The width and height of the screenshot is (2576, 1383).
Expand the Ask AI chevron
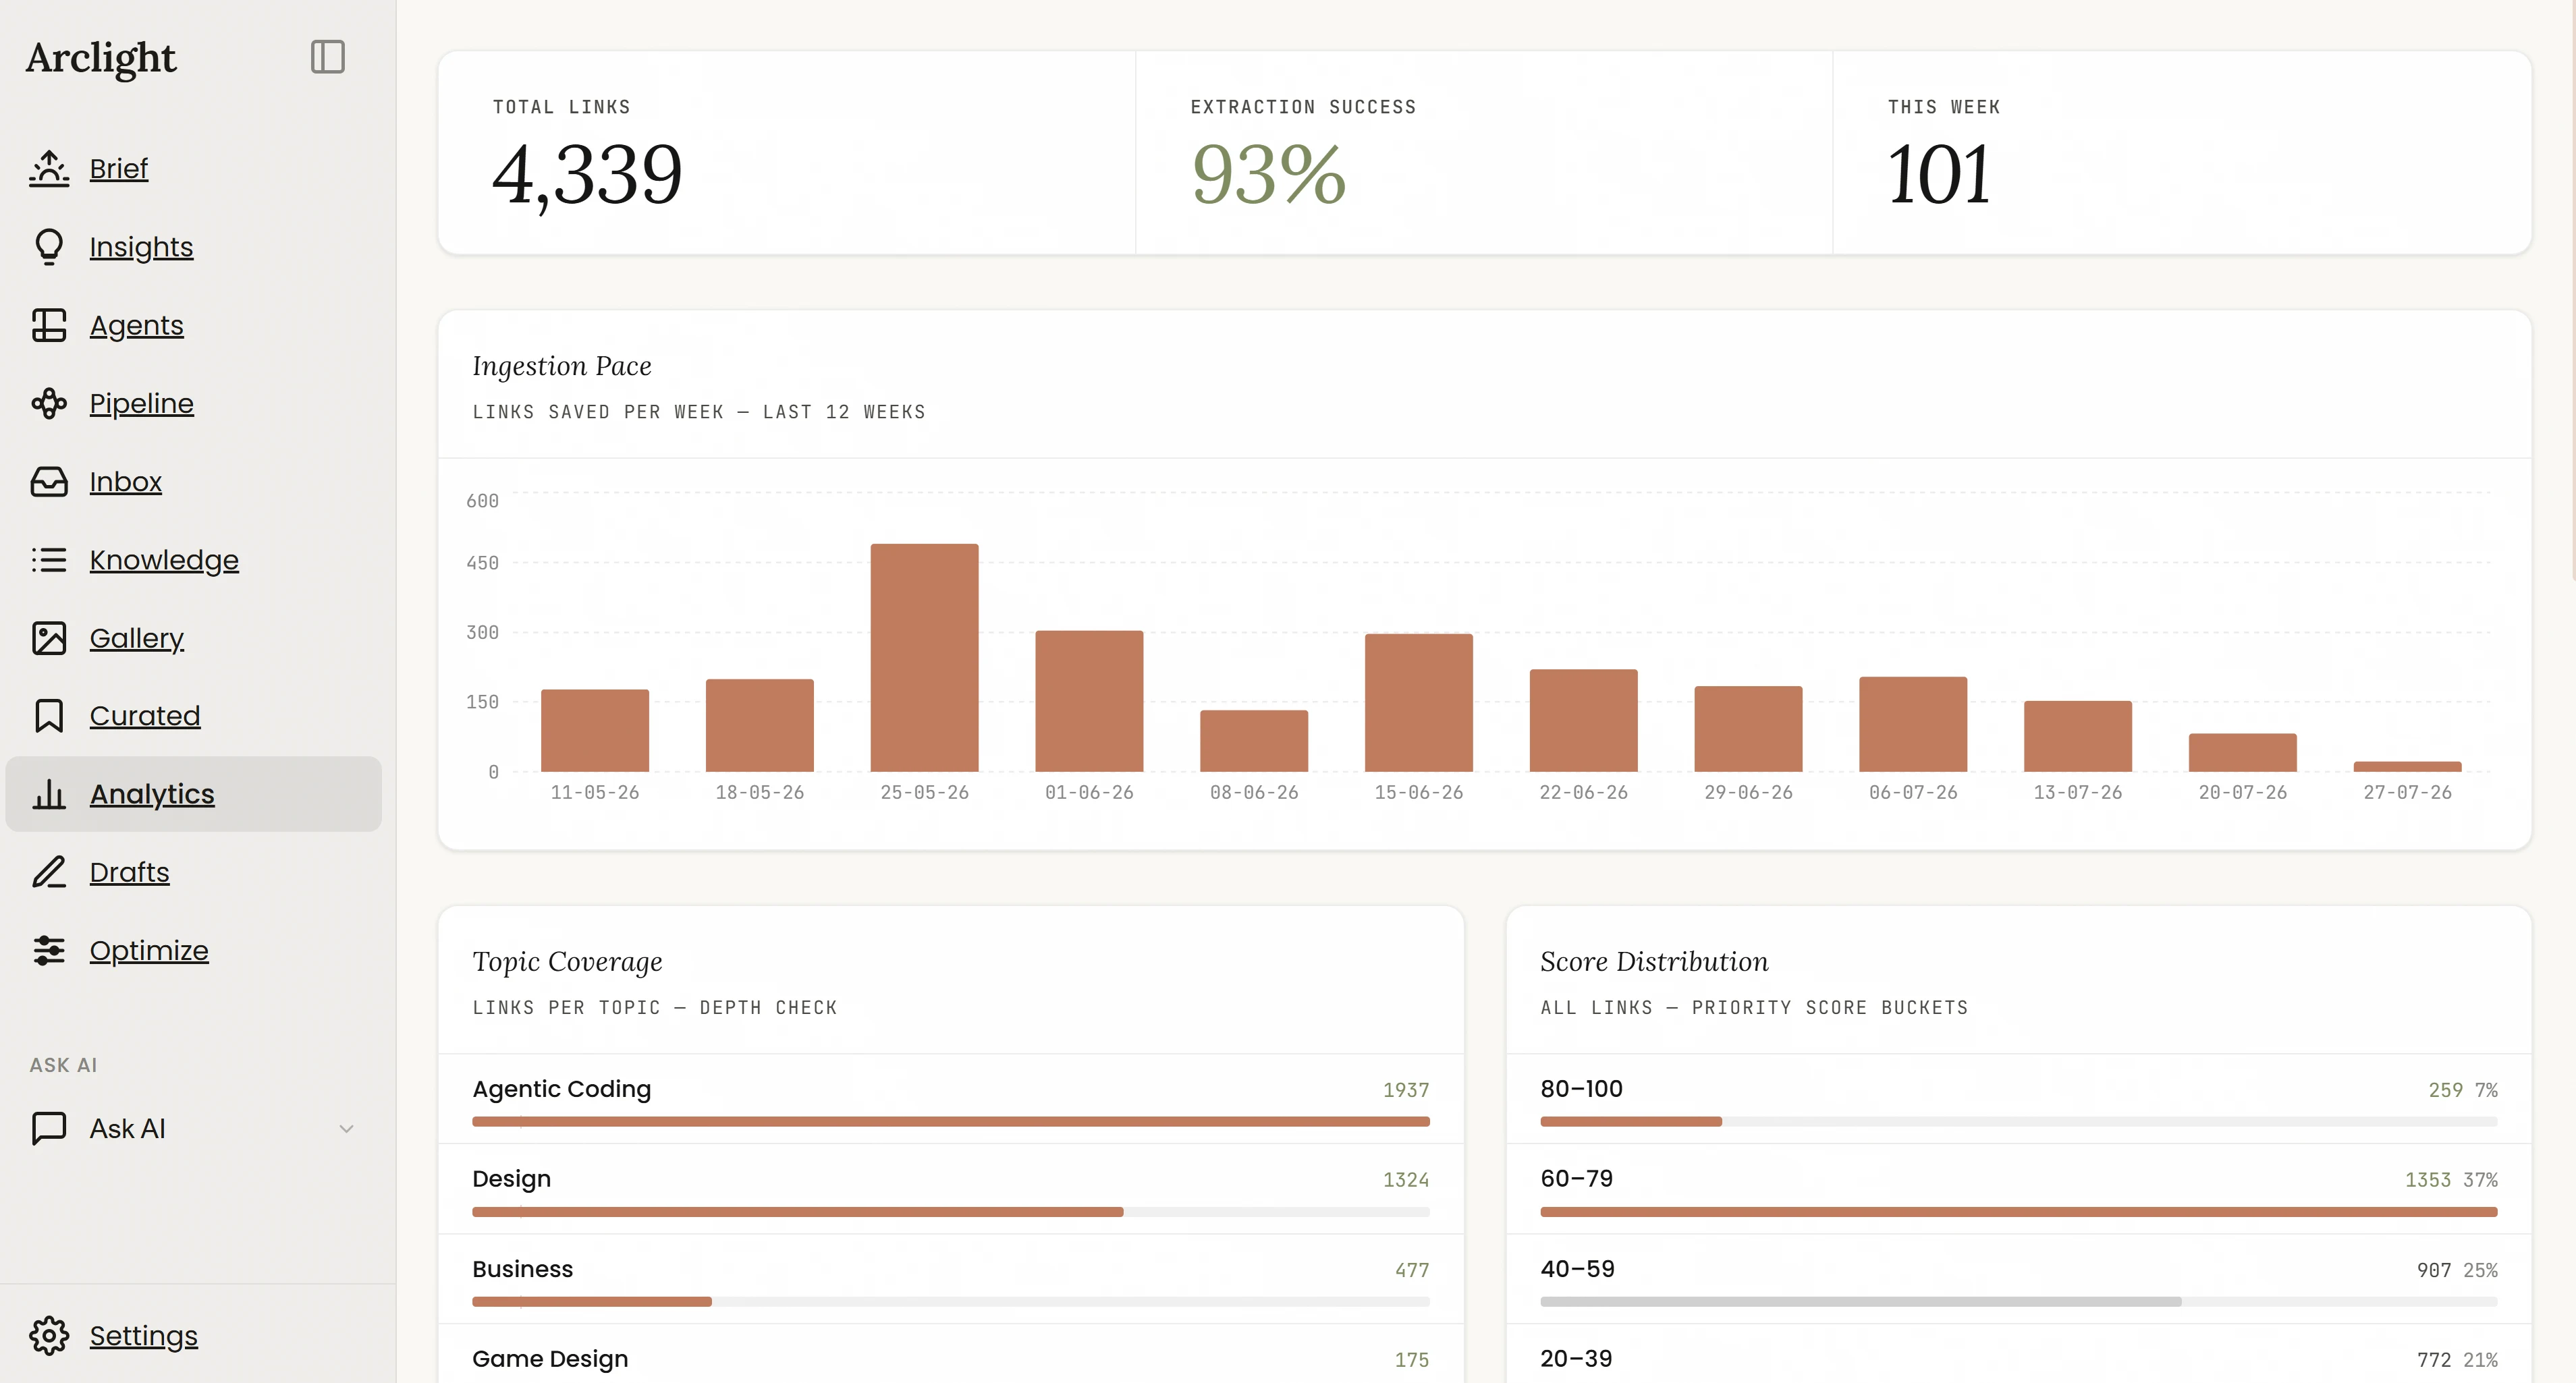click(x=347, y=1129)
